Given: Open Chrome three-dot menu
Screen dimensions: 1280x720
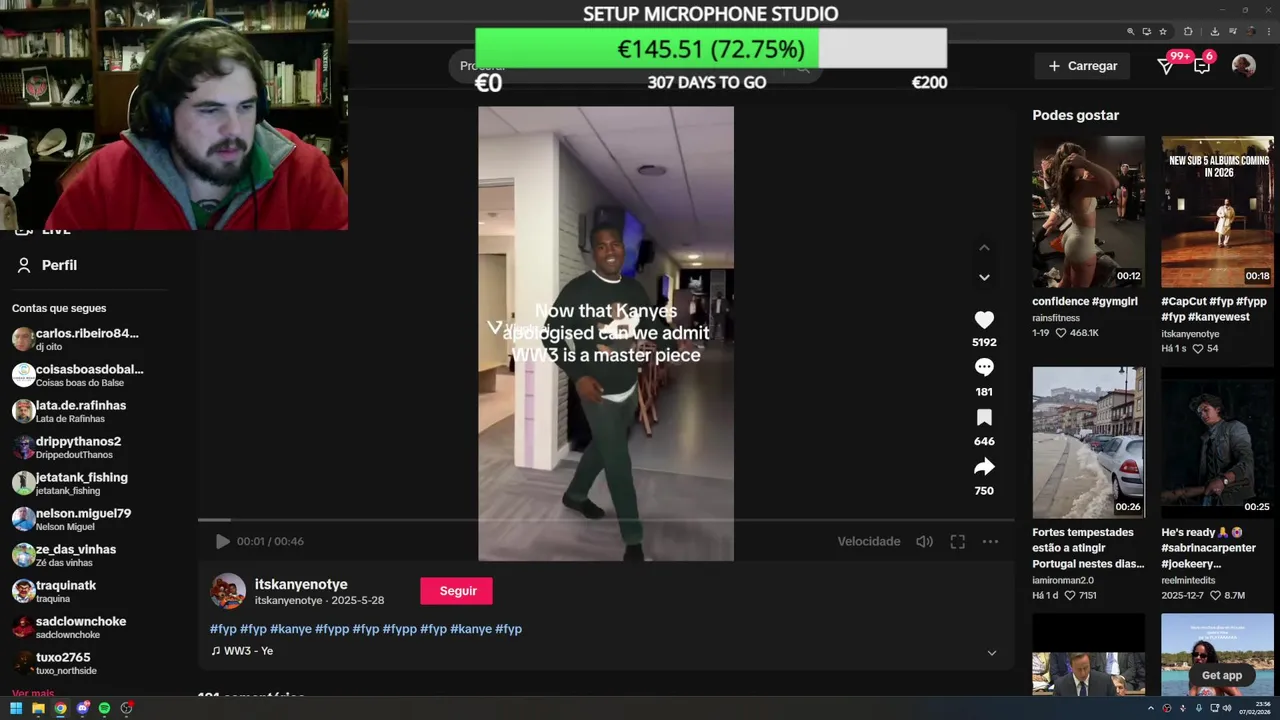Looking at the screenshot, I should coord(1269,32).
